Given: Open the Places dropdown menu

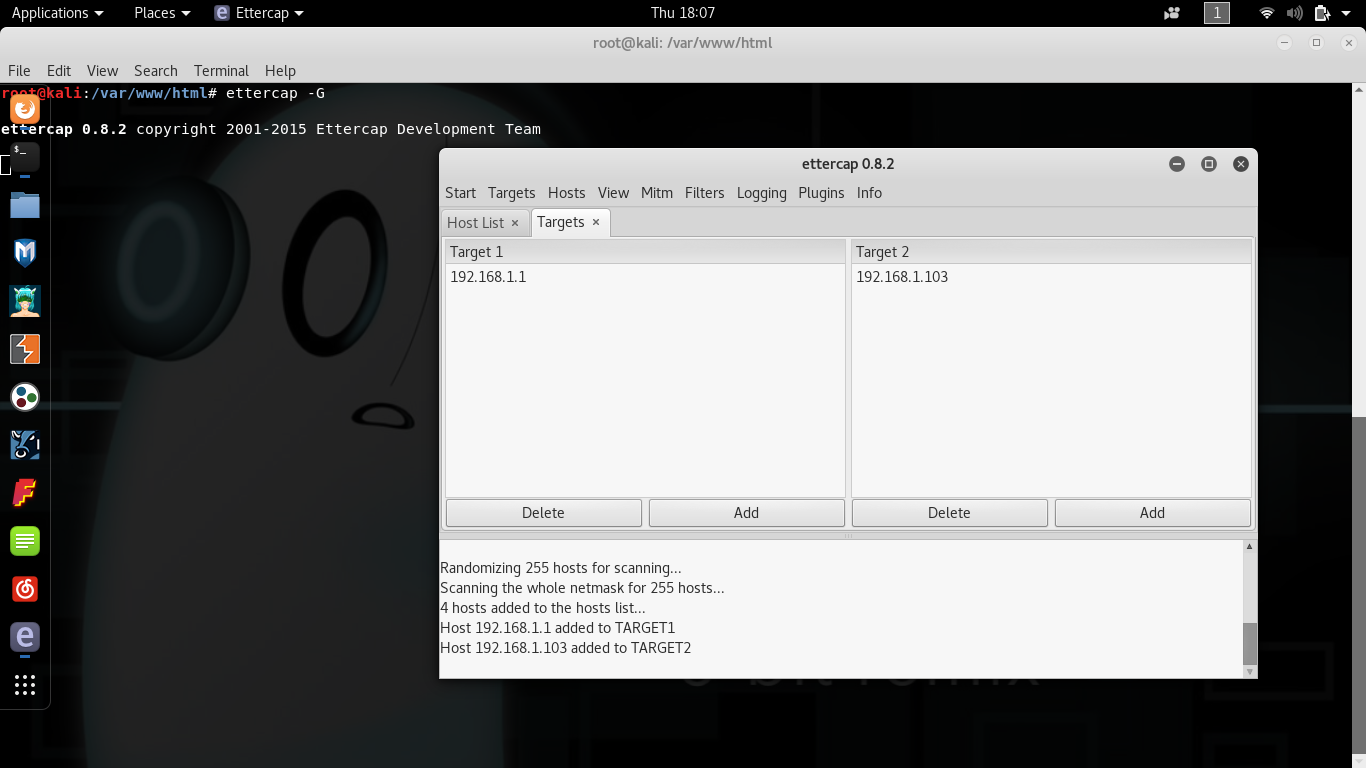Looking at the screenshot, I should (161, 13).
